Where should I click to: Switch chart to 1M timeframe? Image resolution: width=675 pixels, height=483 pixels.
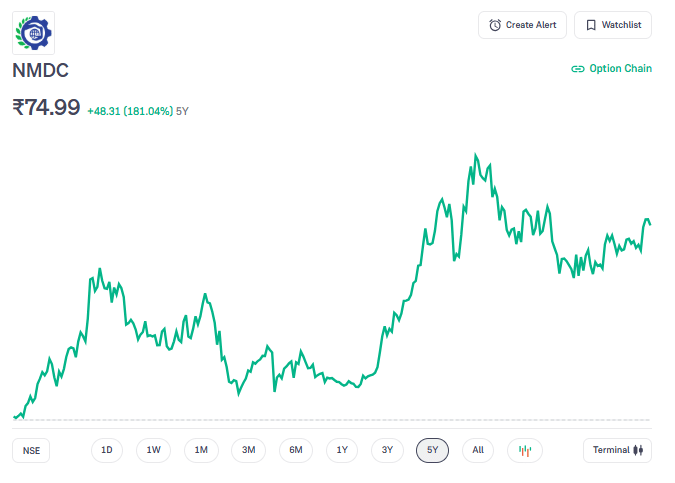[201, 450]
